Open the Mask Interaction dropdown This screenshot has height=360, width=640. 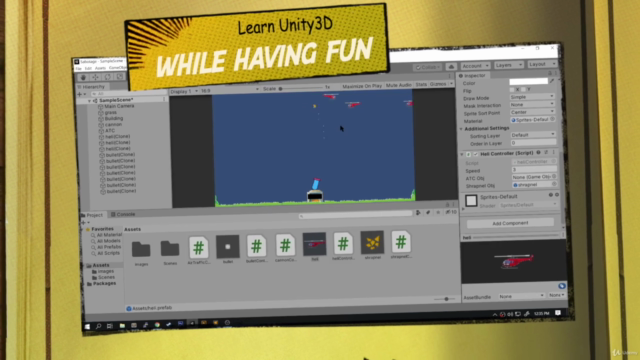[x=532, y=104]
